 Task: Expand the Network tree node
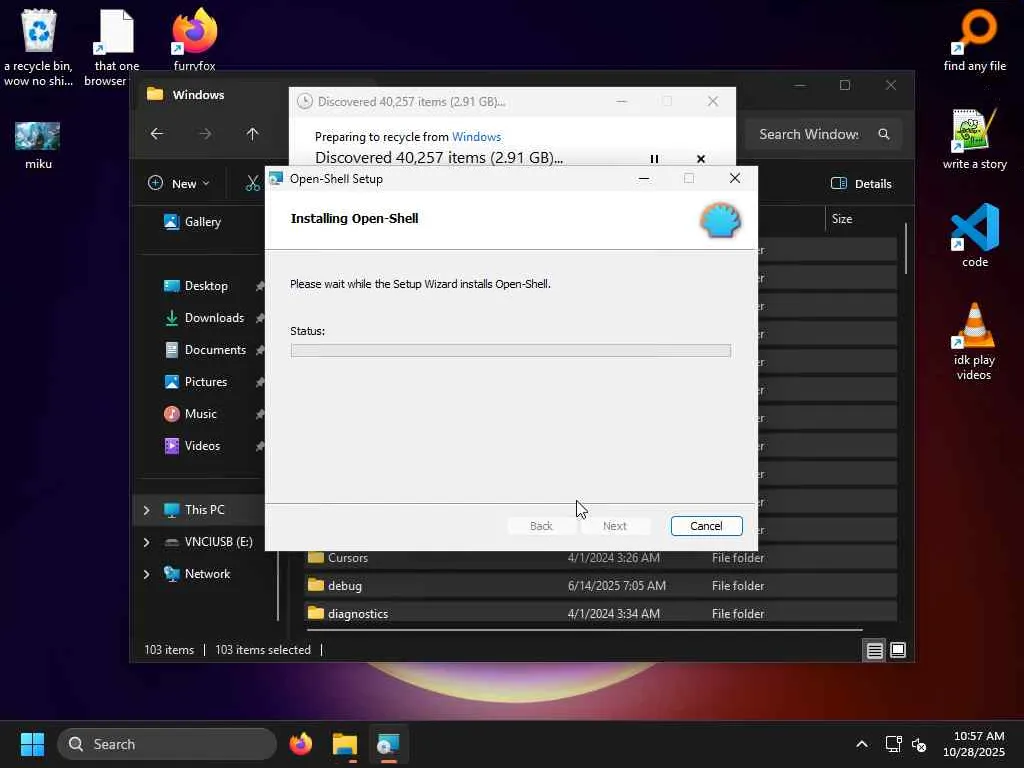tap(146, 574)
